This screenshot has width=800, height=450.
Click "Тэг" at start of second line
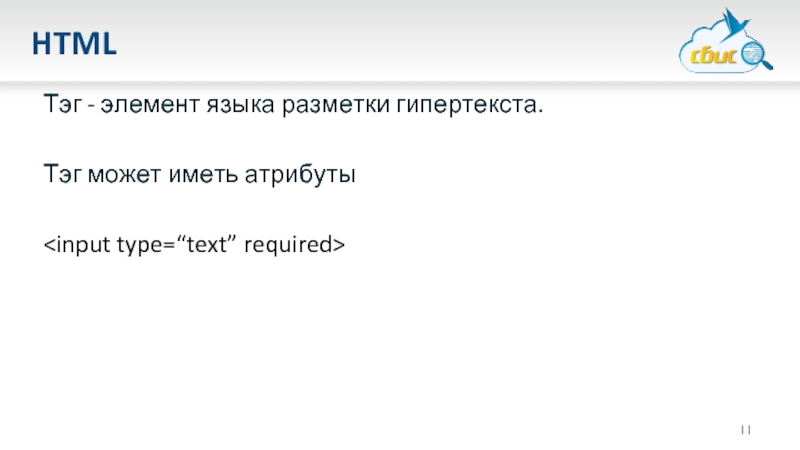(x=62, y=176)
